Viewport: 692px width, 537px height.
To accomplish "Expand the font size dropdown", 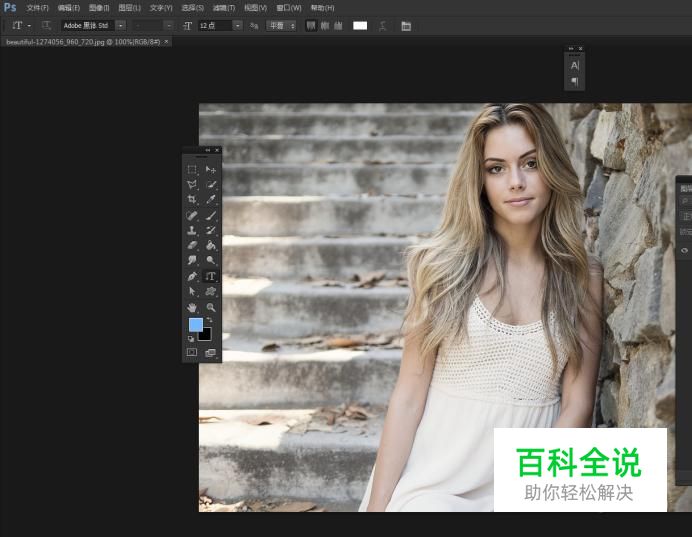I will click(x=238, y=25).
